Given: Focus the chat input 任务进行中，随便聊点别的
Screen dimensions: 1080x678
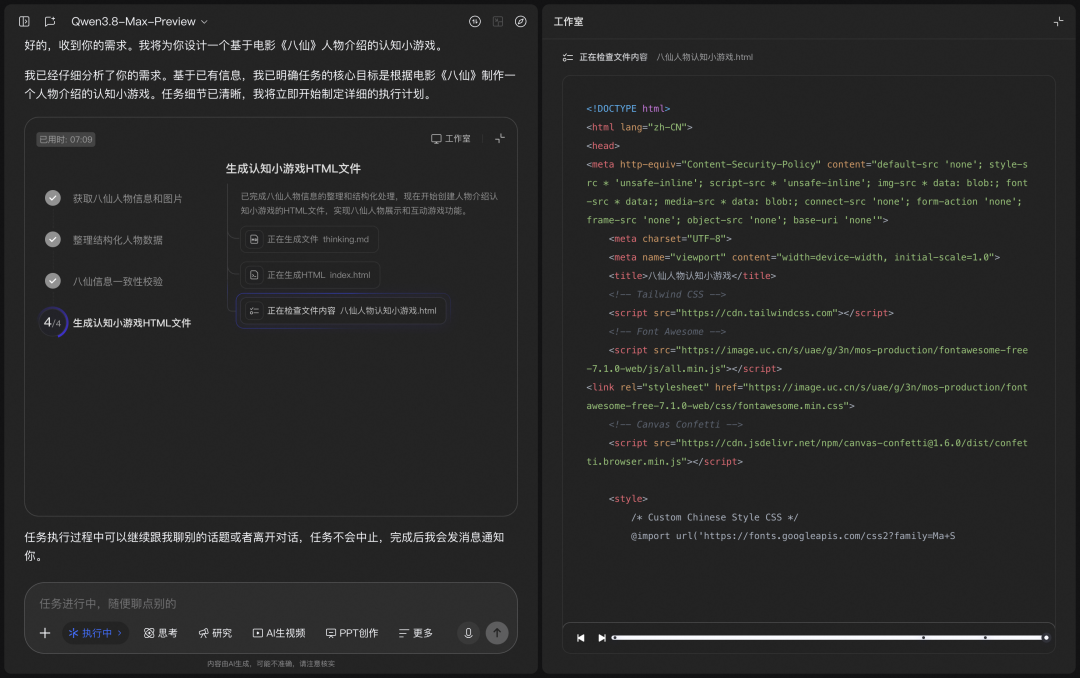Looking at the screenshot, I should click(x=271, y=604).
